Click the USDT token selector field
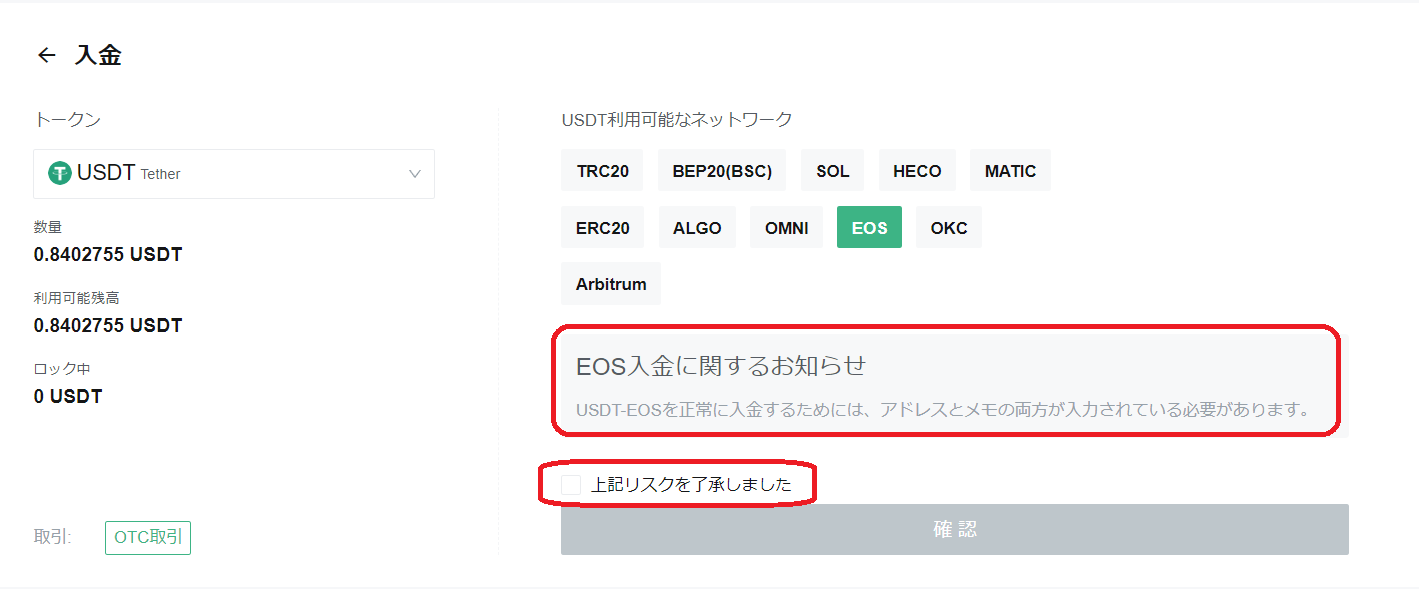1419x589 pixels. pyautogui.click(x=234, y=174)
